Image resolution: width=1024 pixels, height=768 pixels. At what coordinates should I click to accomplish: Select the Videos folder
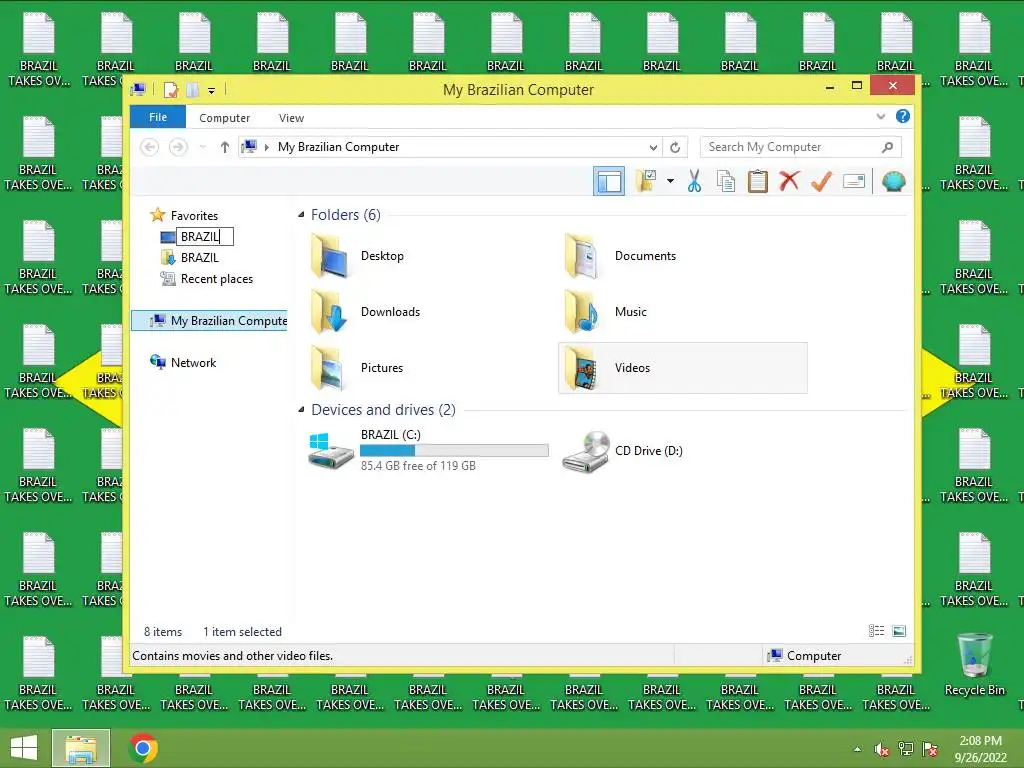683,368
